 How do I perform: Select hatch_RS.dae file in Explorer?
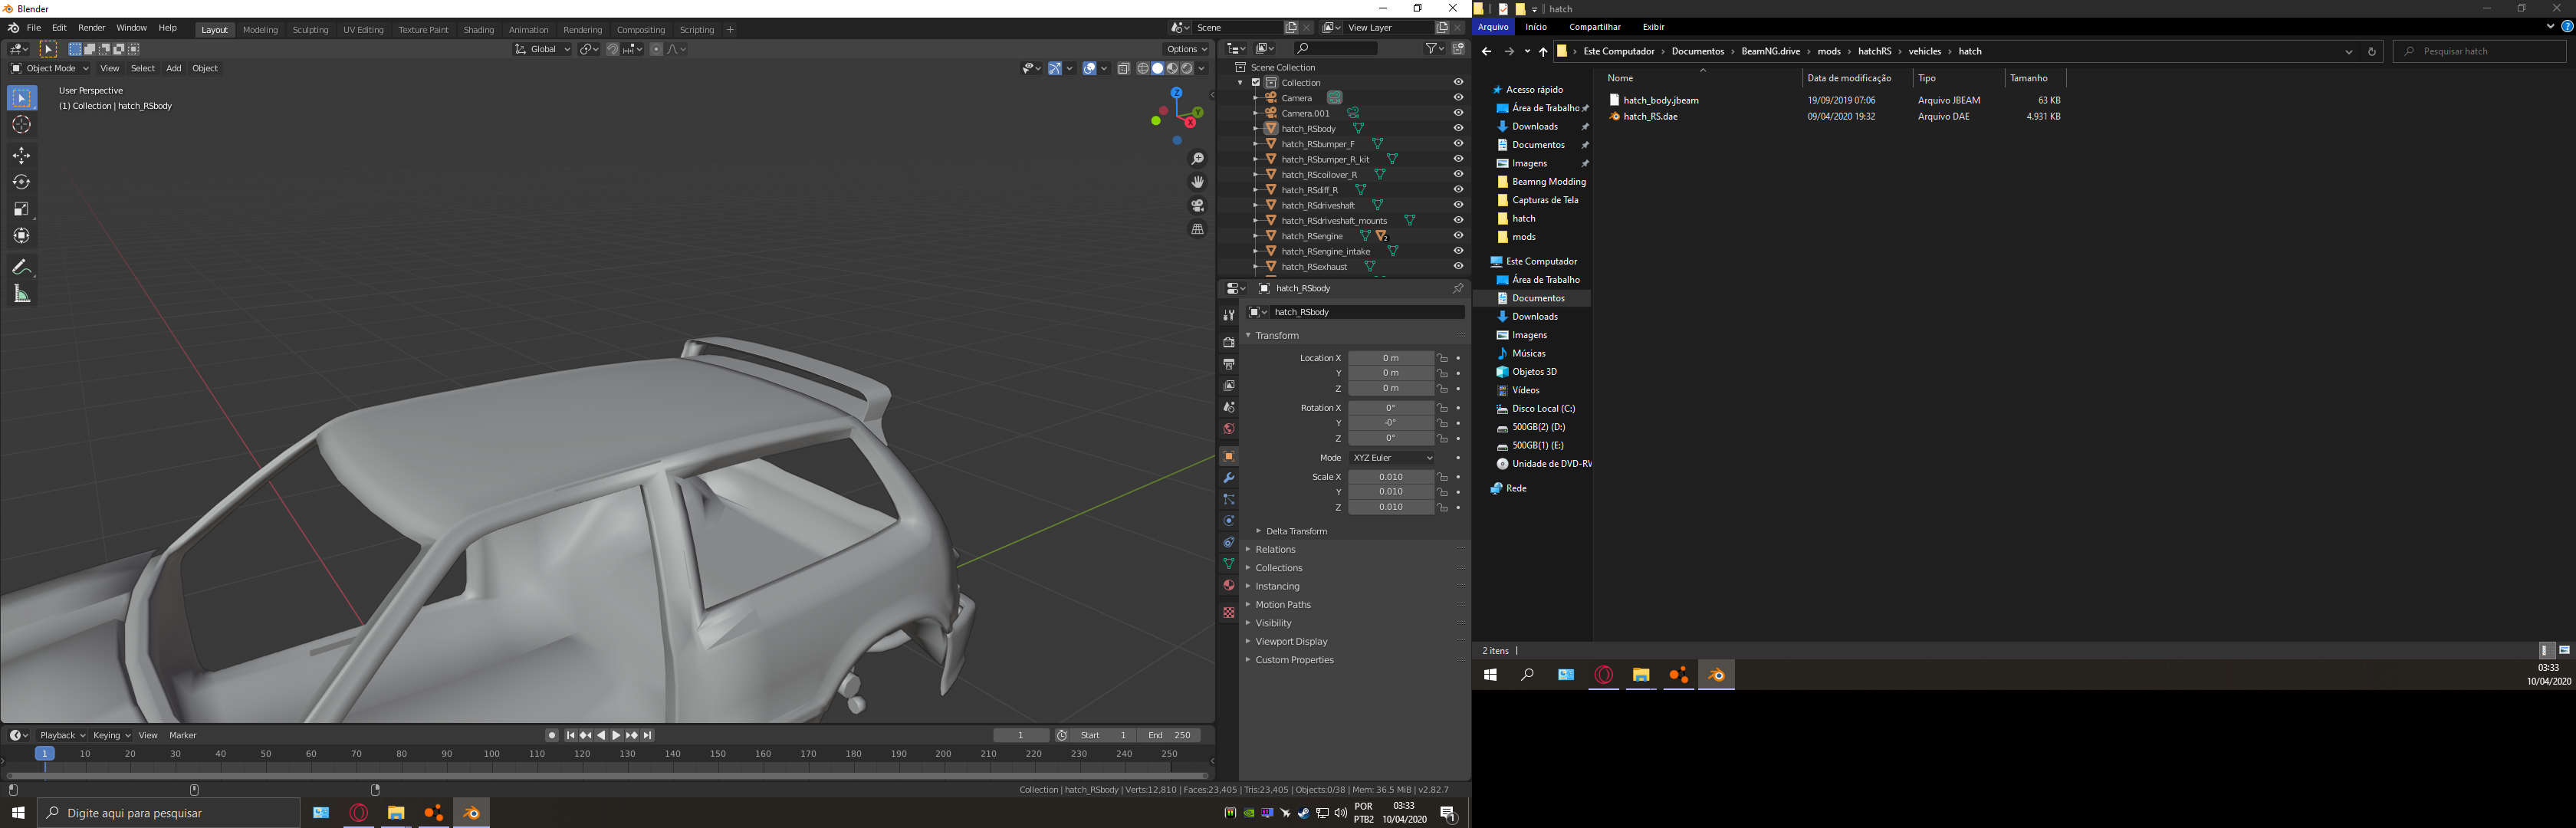pos(1650,117)
